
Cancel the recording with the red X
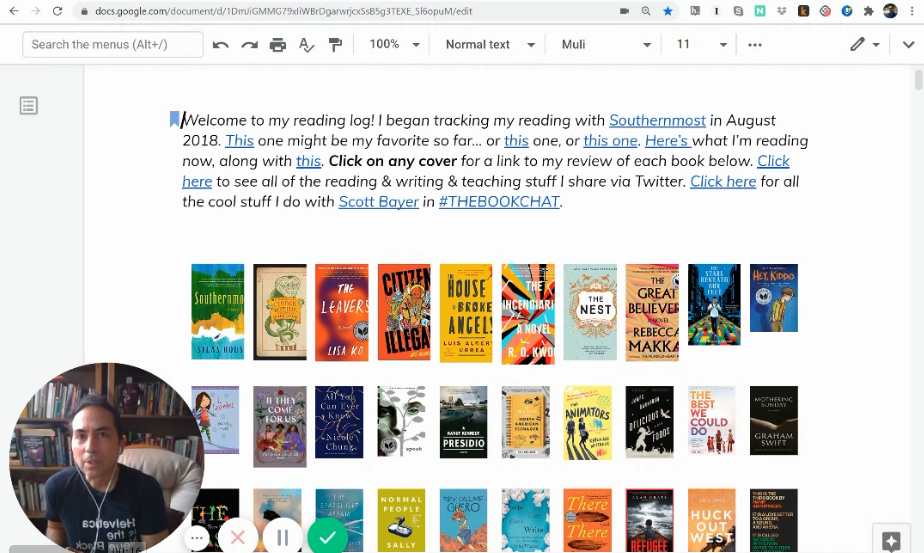click(238, 537)
